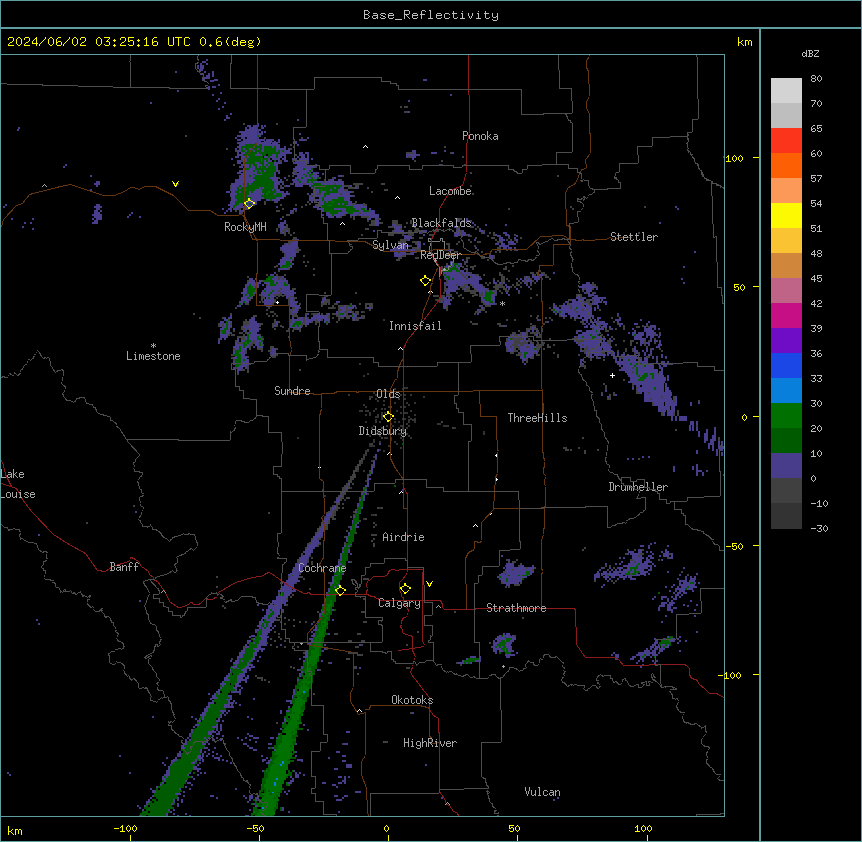
Task: Click the purple 10 dBZ color swatch
Action: coord(786,466)
